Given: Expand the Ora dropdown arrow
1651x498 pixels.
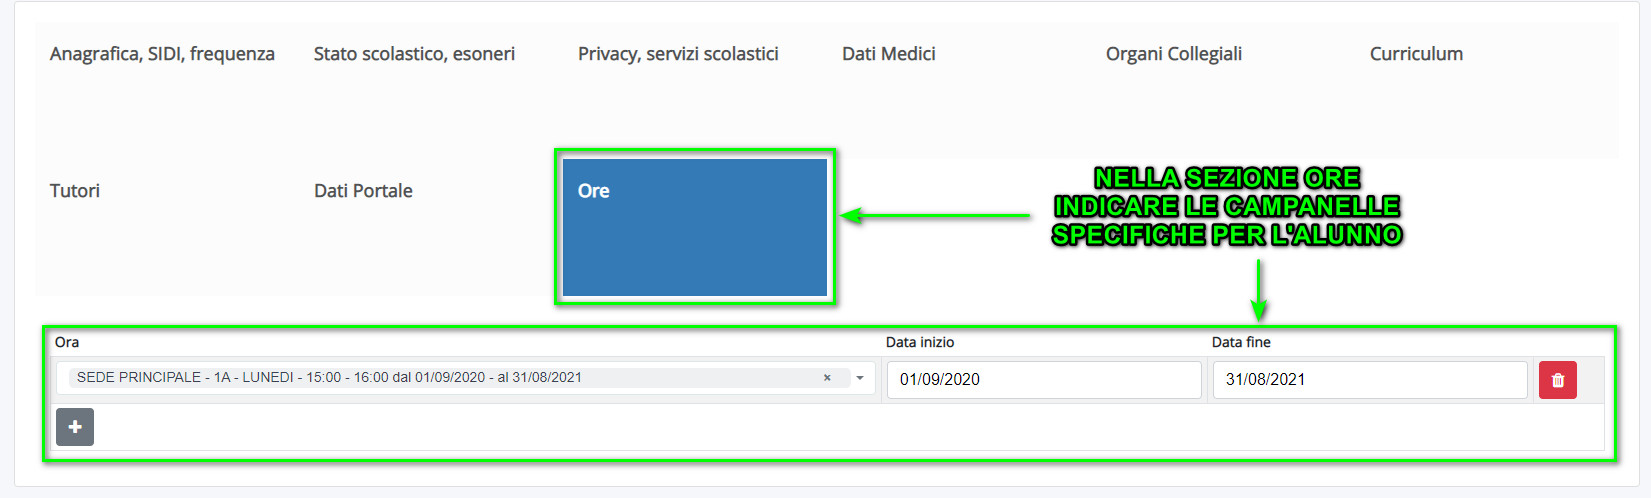Looking at the screenshot, I should 860,378.
